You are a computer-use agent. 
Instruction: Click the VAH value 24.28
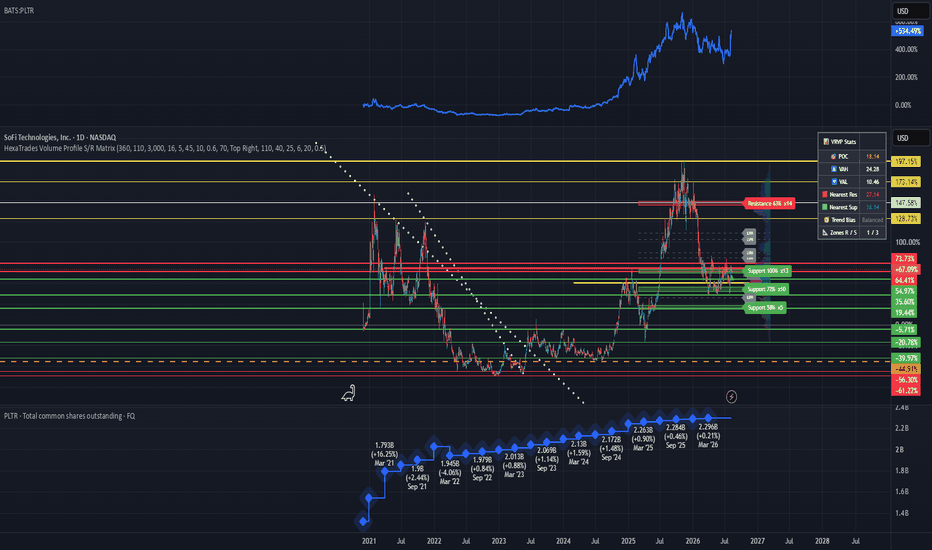pos(872,169)
